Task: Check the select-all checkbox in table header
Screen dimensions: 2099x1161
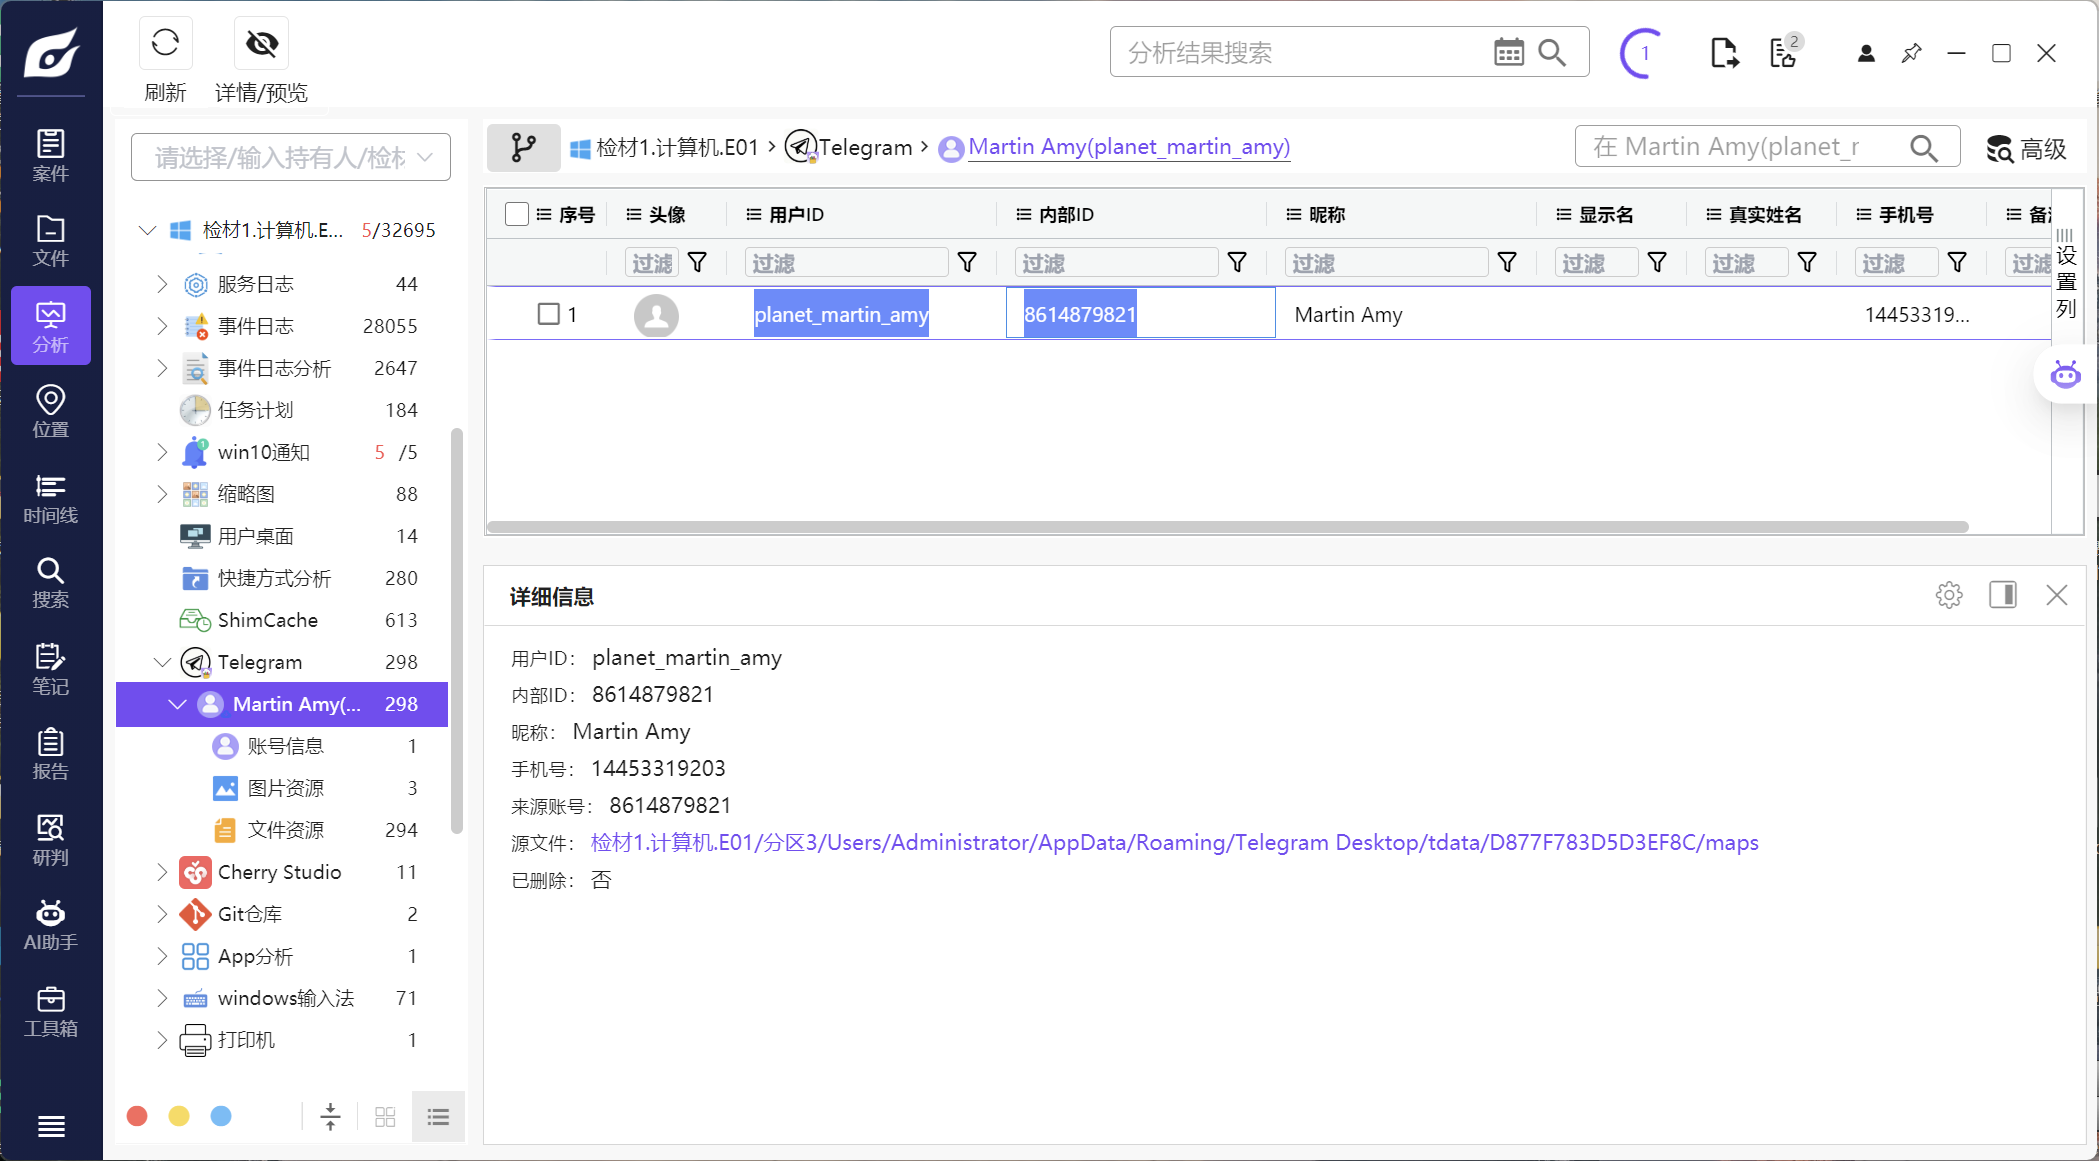Action: tap(517, 214)
